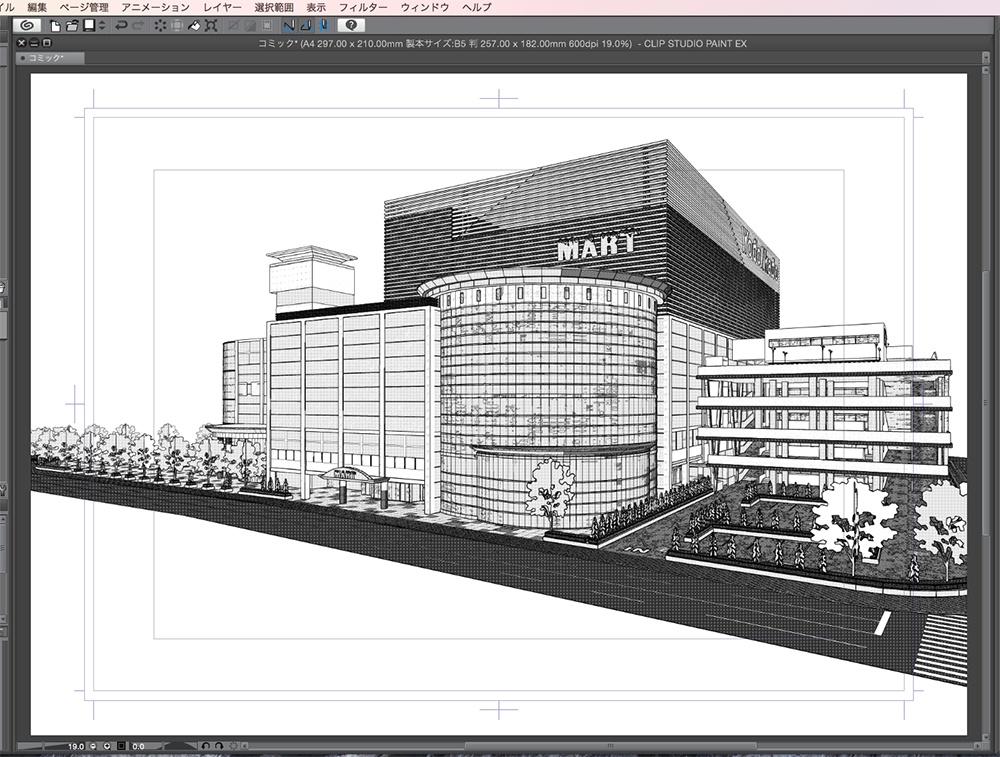Select the コミック document tab

50,58
